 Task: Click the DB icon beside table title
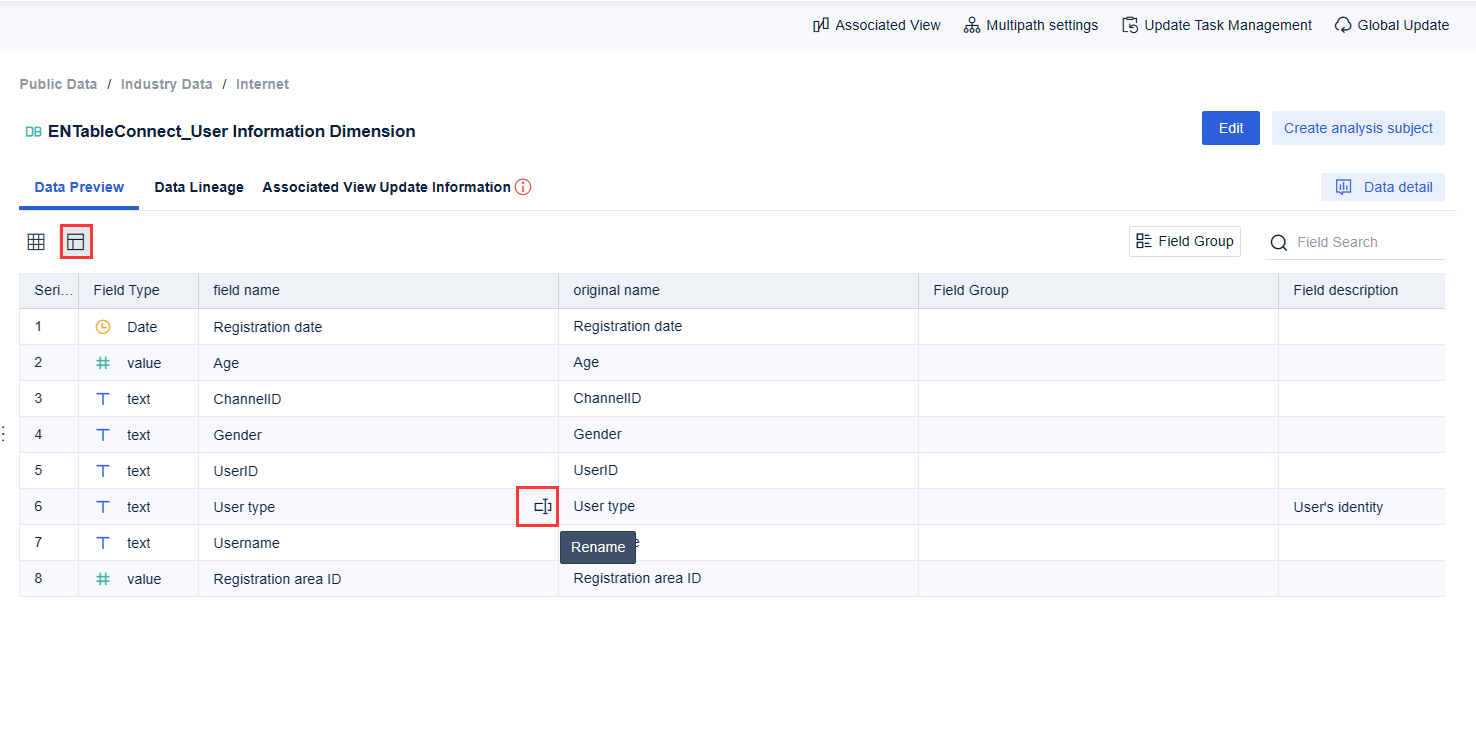click(33, 132)
